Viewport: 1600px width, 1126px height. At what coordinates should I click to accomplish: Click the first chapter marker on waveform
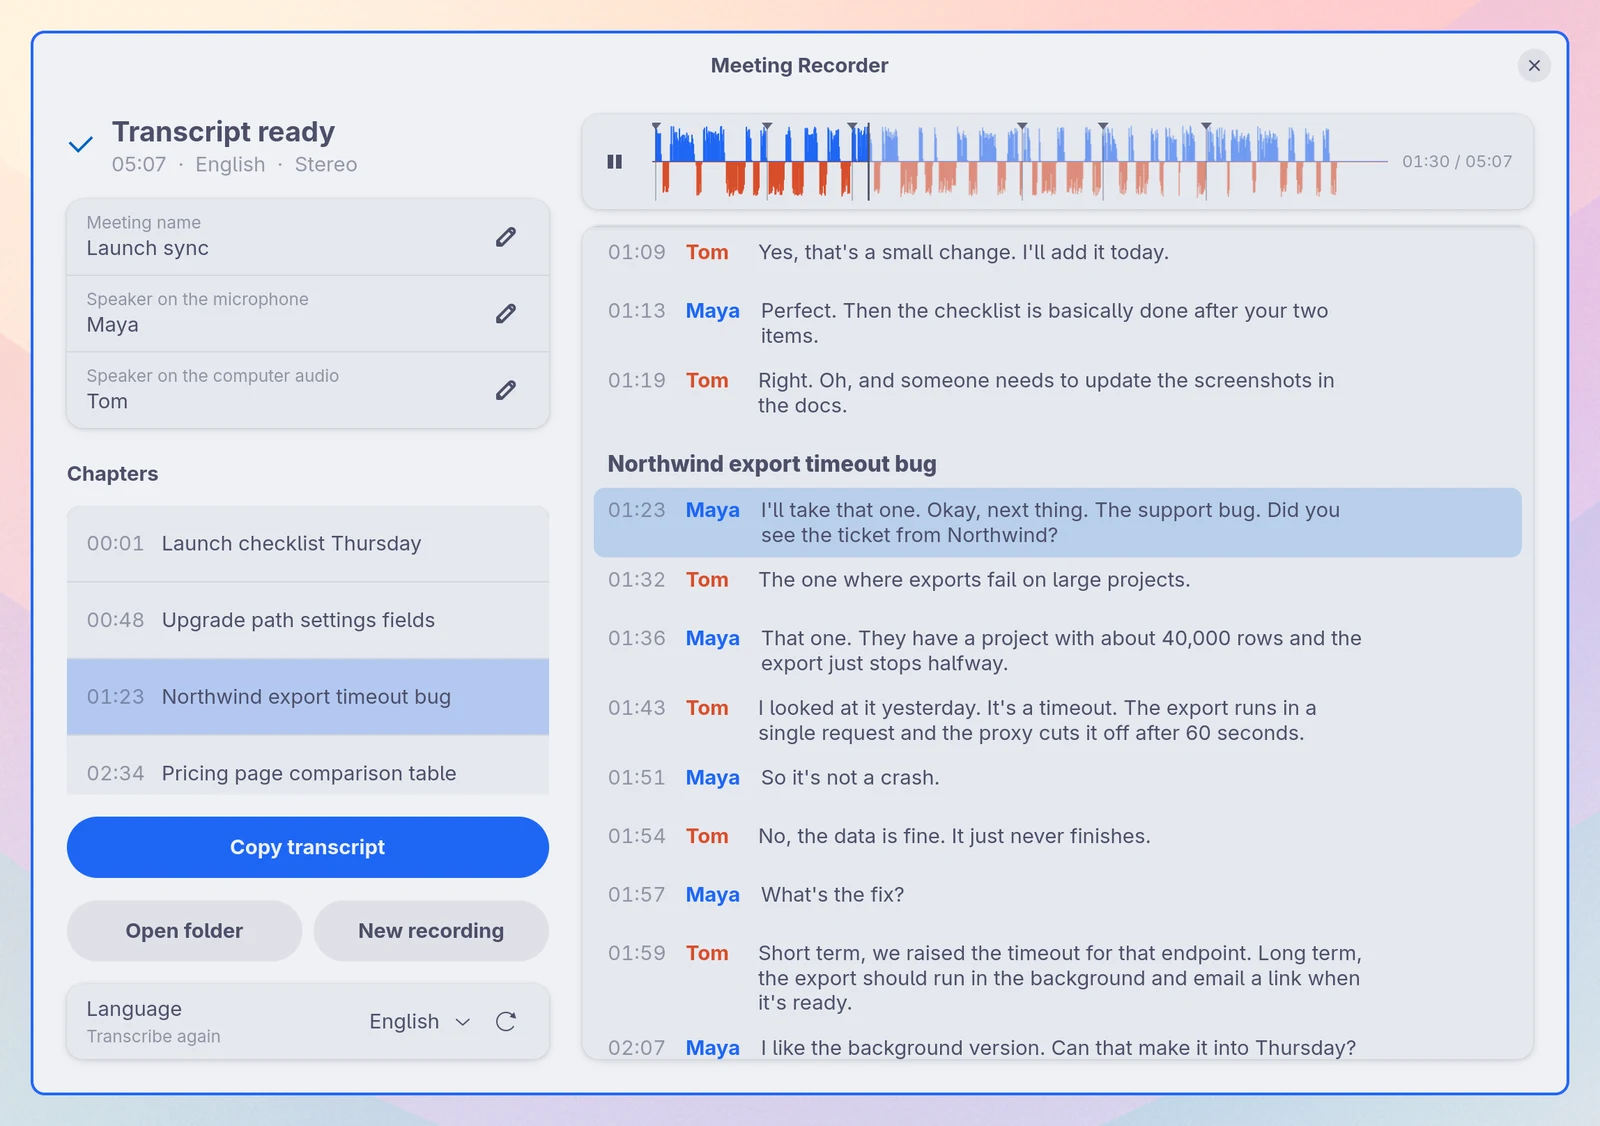(x=656, y=127)
